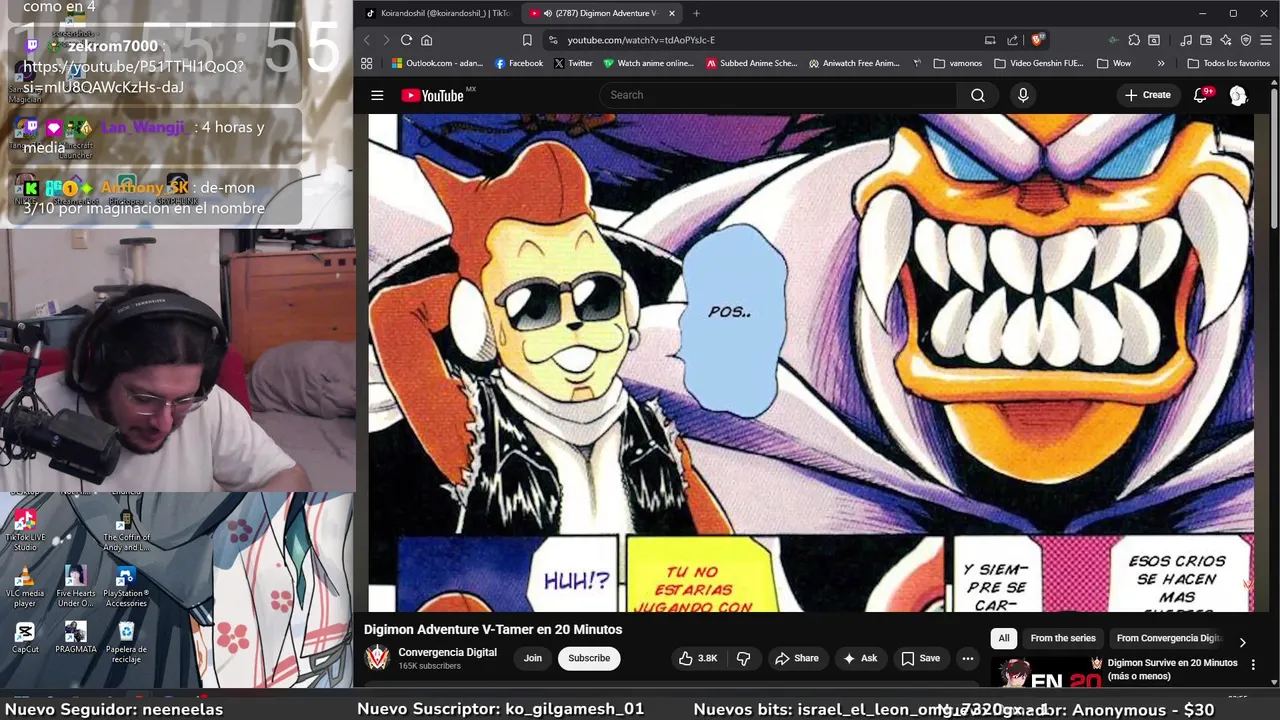Click the video player manga frame
The width and height of the screenshot is (1280, 720).
tap(811, 362)
